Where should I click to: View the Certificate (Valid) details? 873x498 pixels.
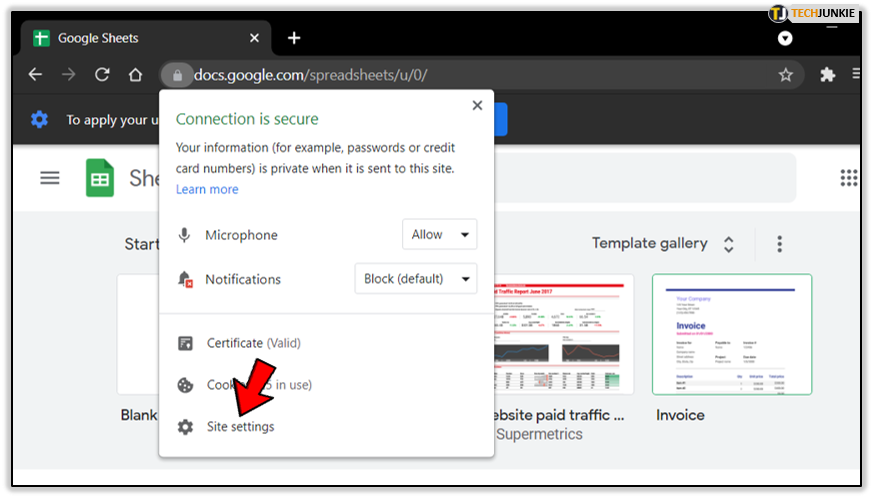[x=253, y=343]
